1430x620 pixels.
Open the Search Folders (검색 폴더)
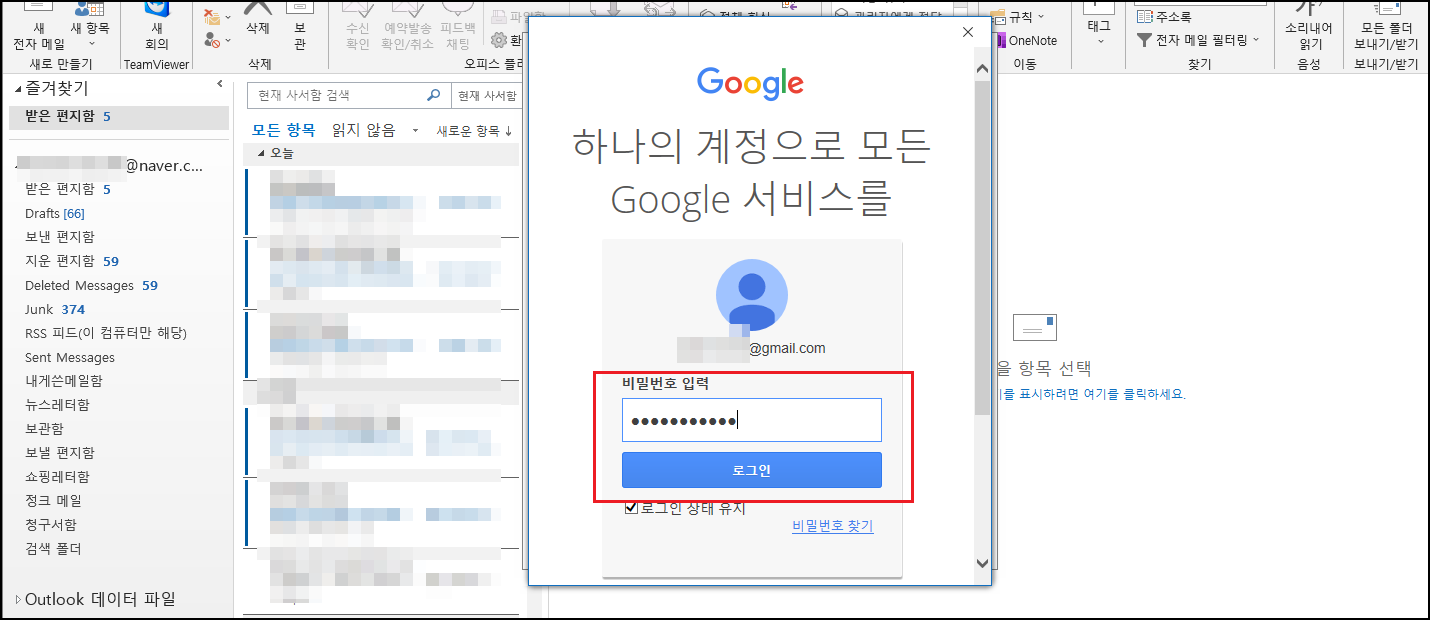click(53, 549)
